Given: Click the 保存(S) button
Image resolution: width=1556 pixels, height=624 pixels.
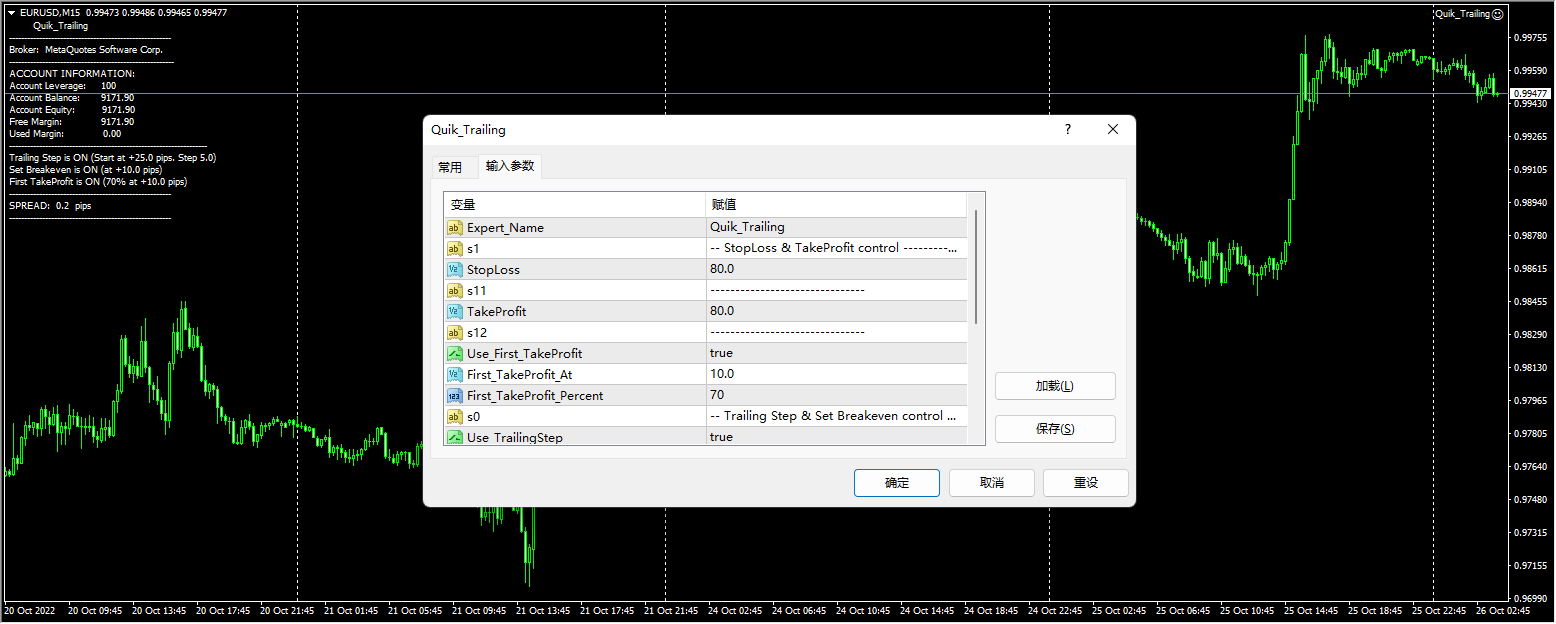Looking at the screenshot, I should [1055, 429].
